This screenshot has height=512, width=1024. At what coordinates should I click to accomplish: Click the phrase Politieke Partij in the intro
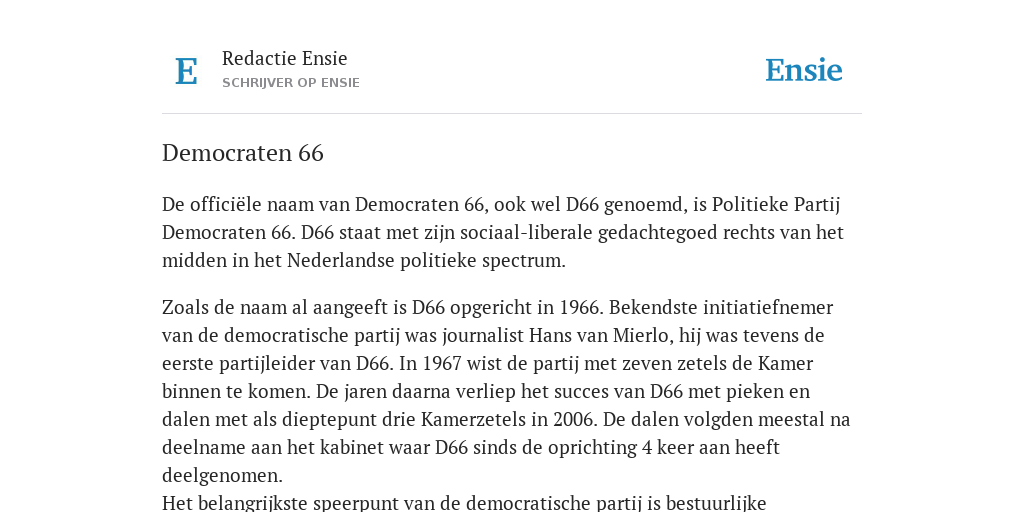[776, 204]
